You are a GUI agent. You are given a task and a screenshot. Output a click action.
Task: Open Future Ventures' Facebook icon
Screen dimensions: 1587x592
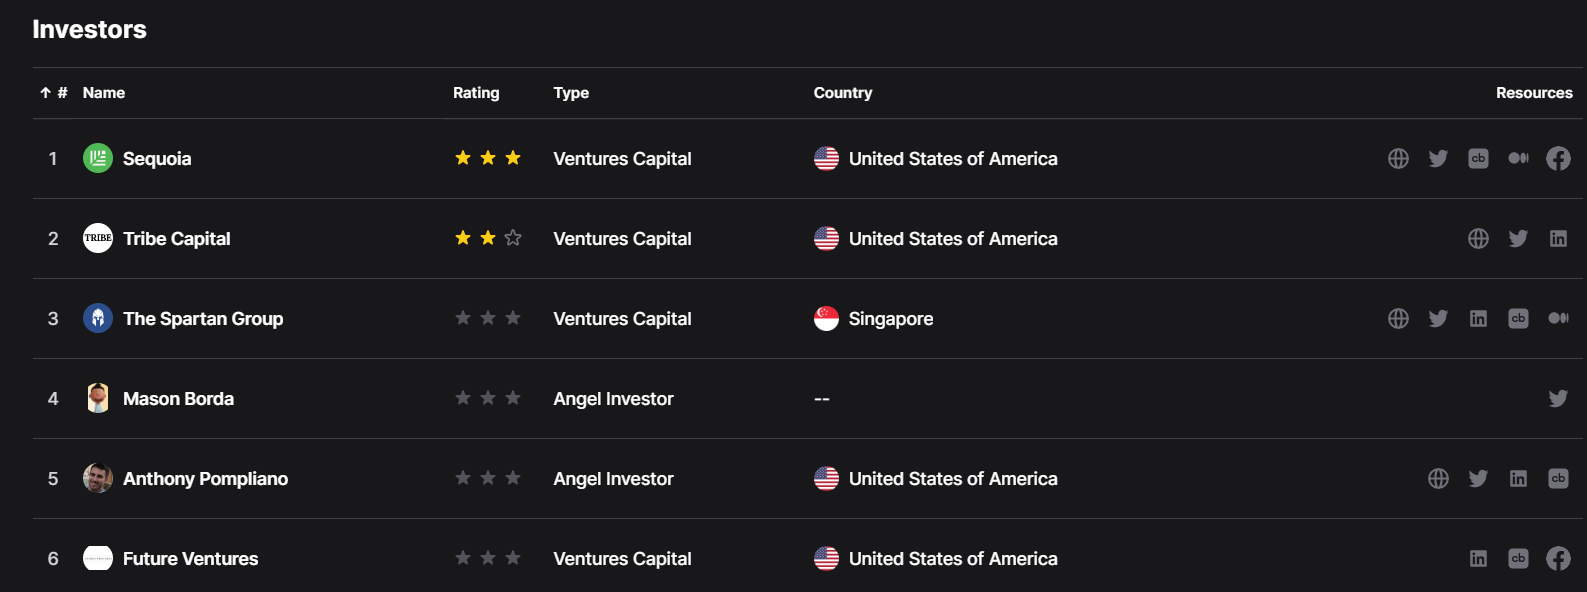pos(1558,559)
